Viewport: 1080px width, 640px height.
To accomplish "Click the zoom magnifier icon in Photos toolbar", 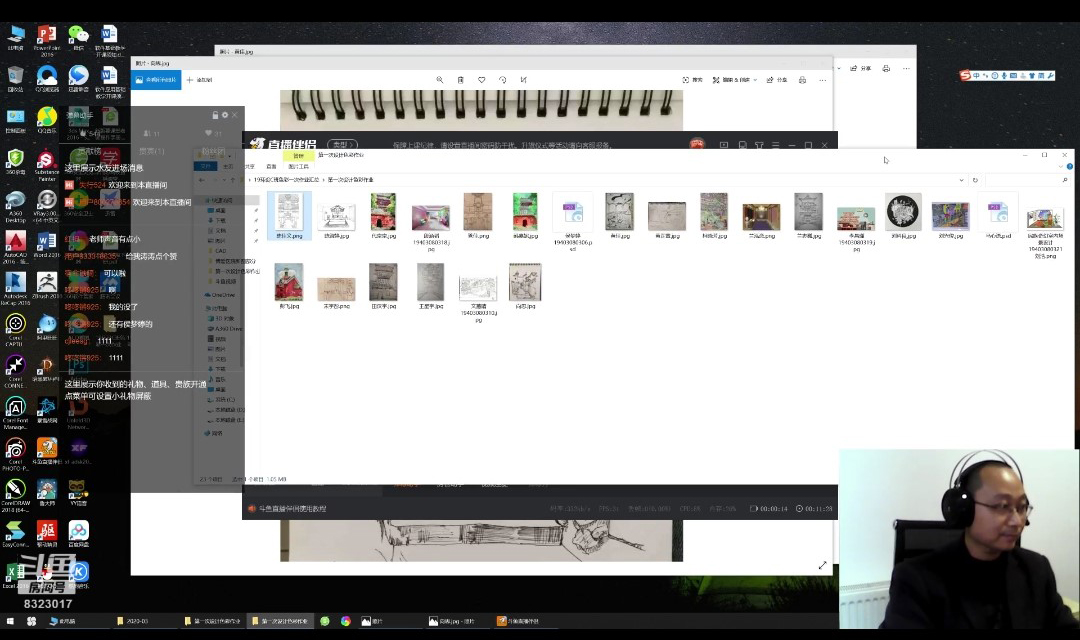I will pos(439,80).
